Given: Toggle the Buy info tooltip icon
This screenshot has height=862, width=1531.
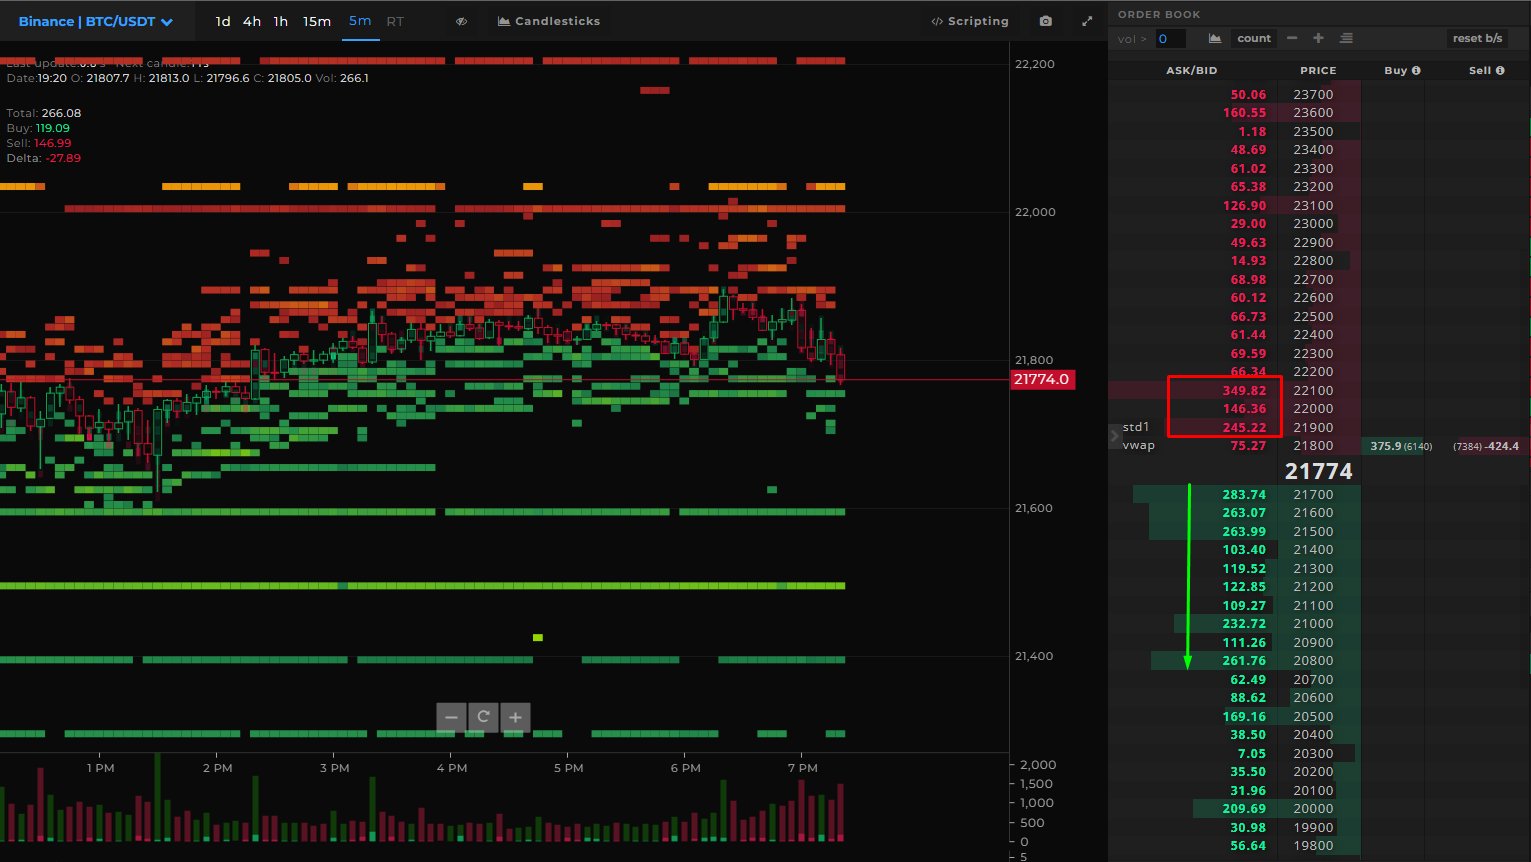Looking at the screenshot, I should (x=1416, y=70).
